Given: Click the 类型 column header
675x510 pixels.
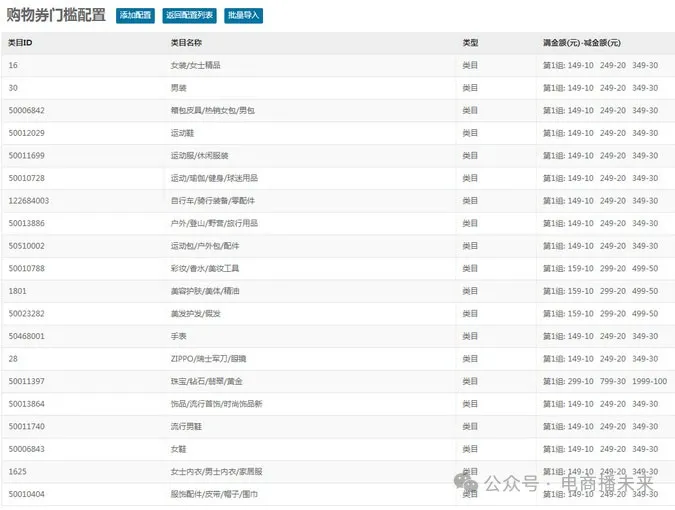Looking at the screenshot, I should [470, 43].
